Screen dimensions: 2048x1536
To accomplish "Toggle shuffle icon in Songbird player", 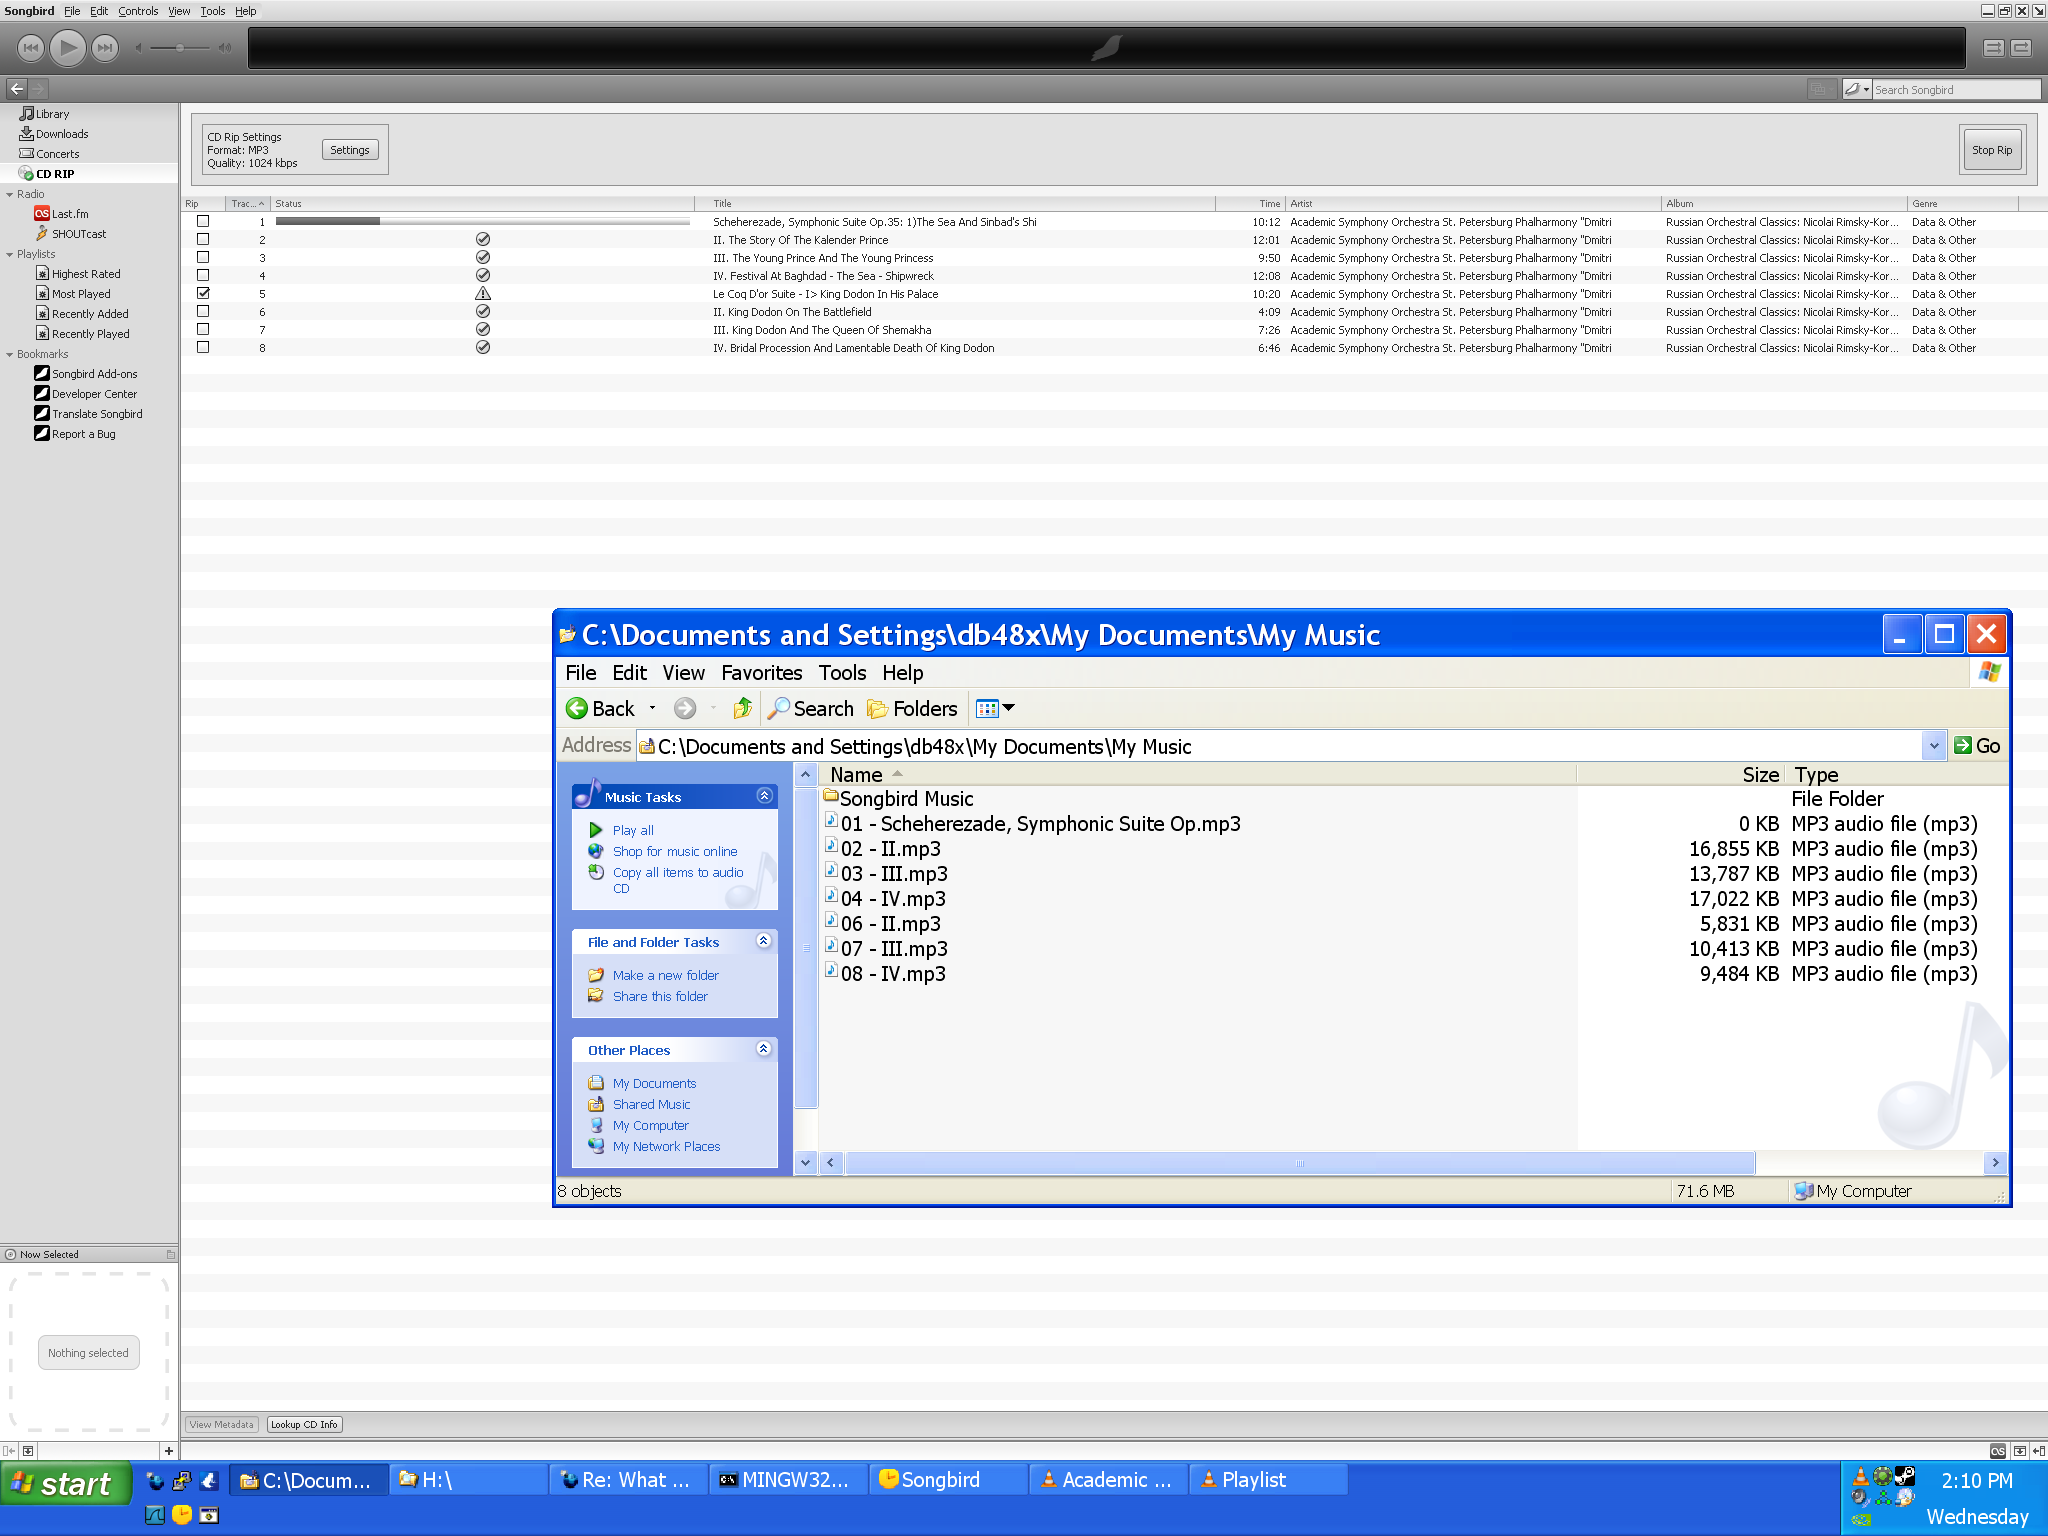I will (1994, 47).
